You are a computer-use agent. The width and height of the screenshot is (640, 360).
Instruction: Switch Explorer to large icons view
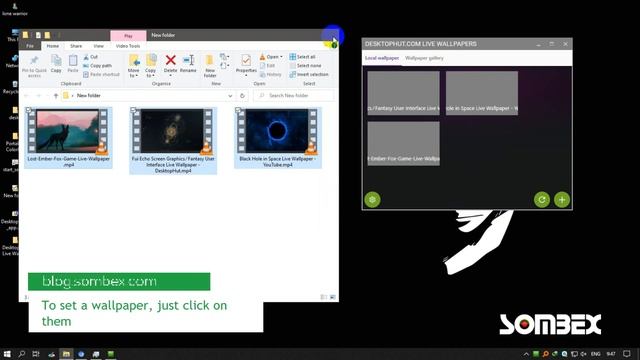[333, 297]
